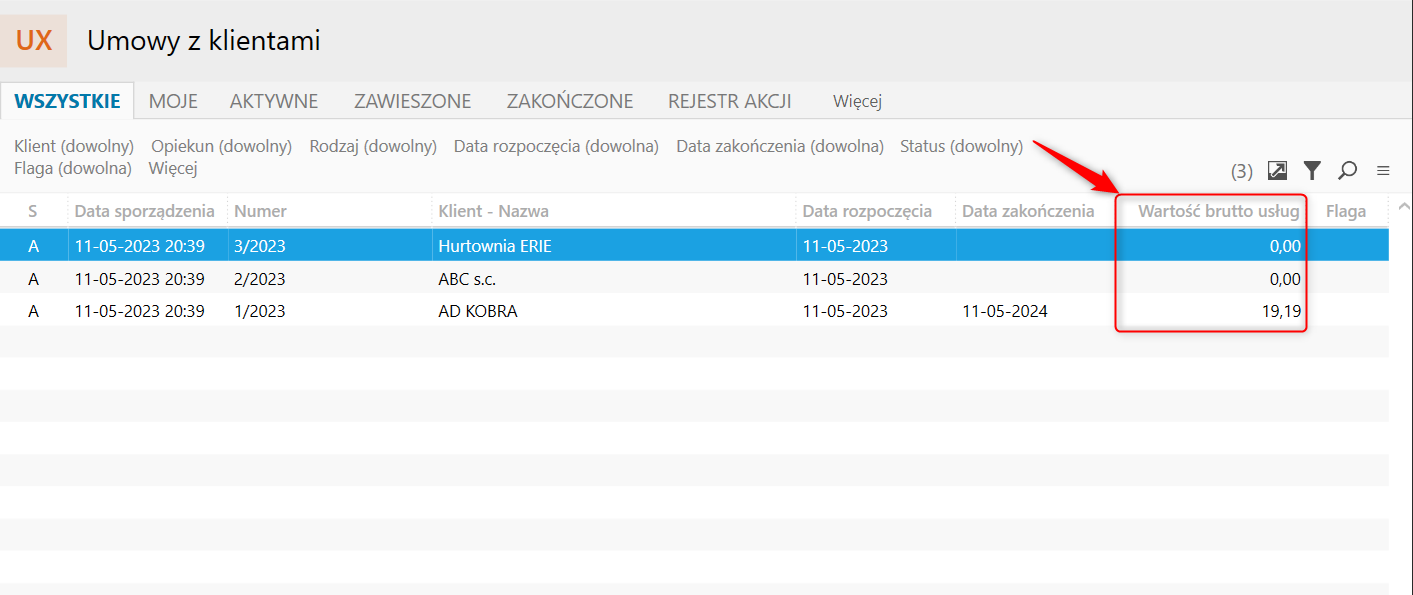Sort by Wartość brutto usług column header
Screen dimensions: 1413x595
coord(1218,211)
